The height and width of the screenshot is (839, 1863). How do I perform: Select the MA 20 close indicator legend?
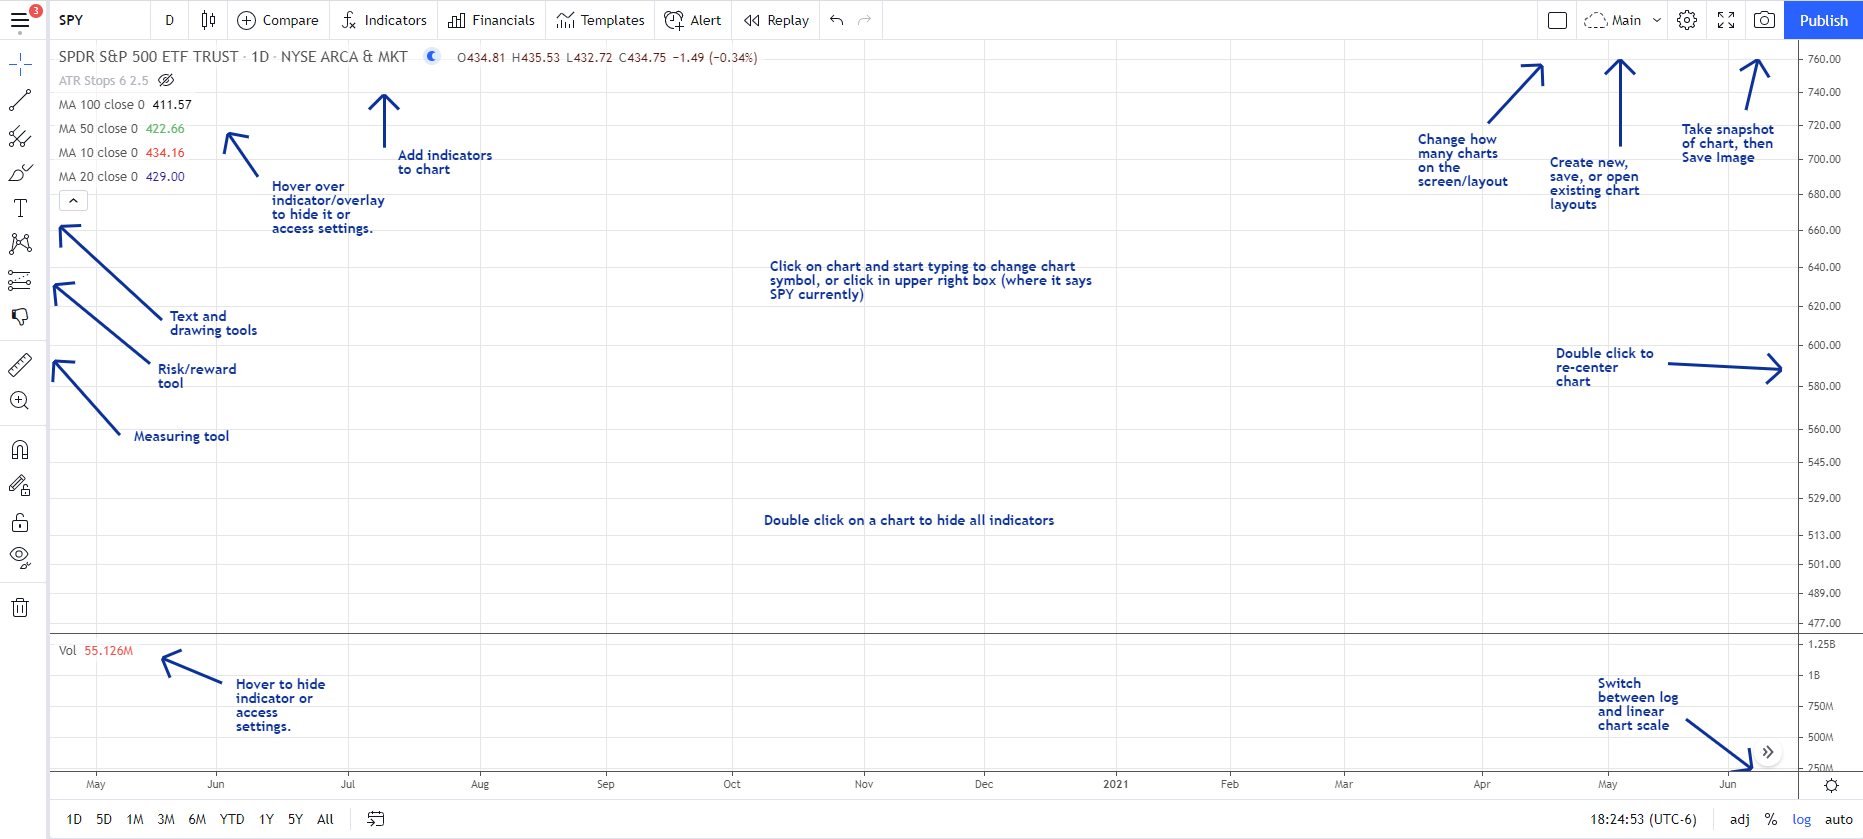pyautogui.click(x=122, y=176)
